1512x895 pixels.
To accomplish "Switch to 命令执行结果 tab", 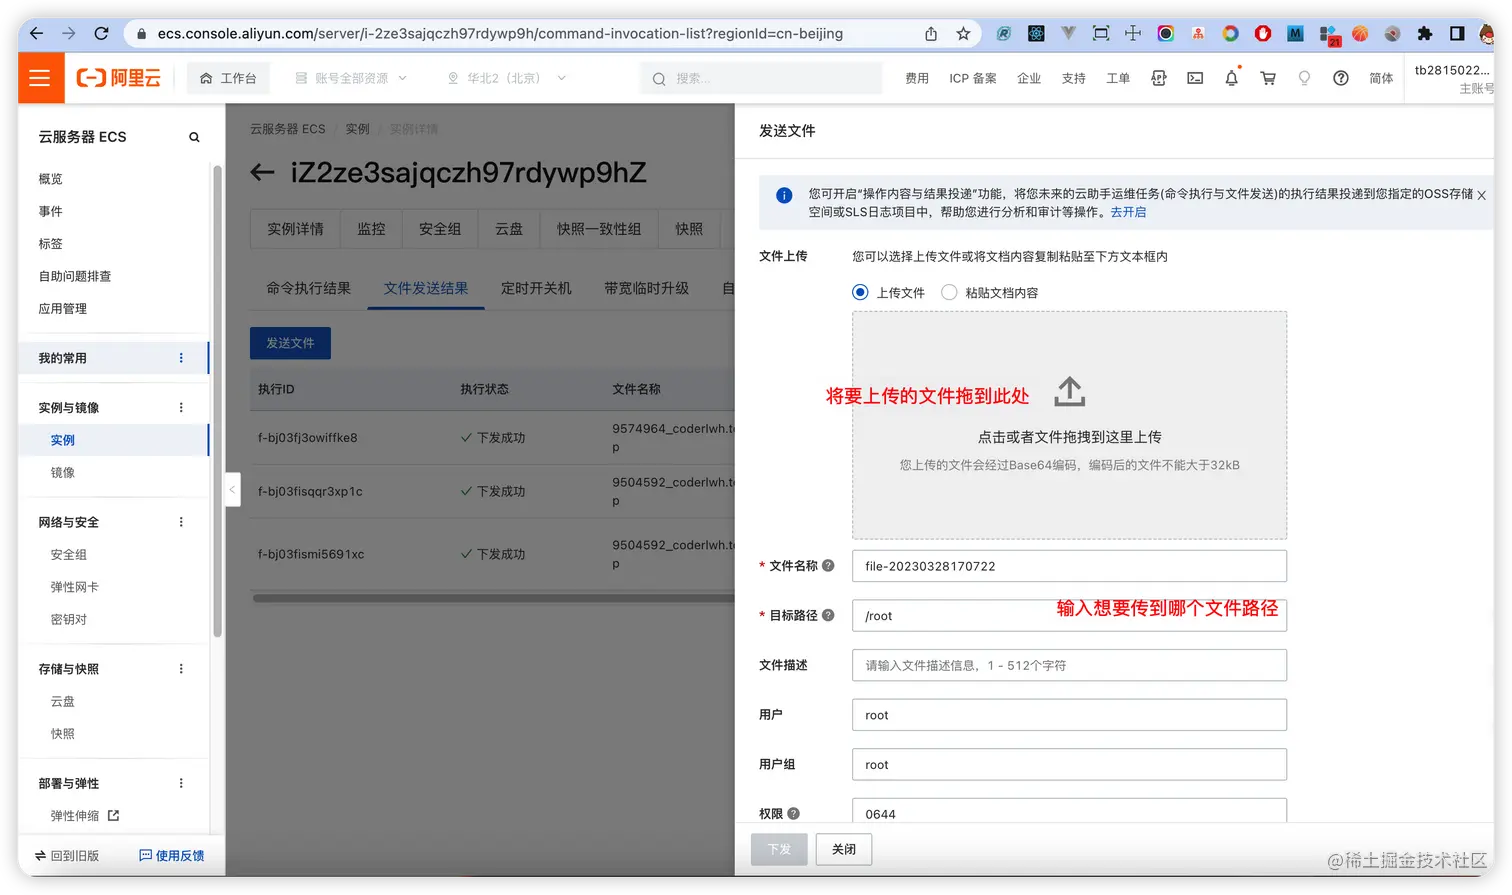I will [x=308, y=288].
